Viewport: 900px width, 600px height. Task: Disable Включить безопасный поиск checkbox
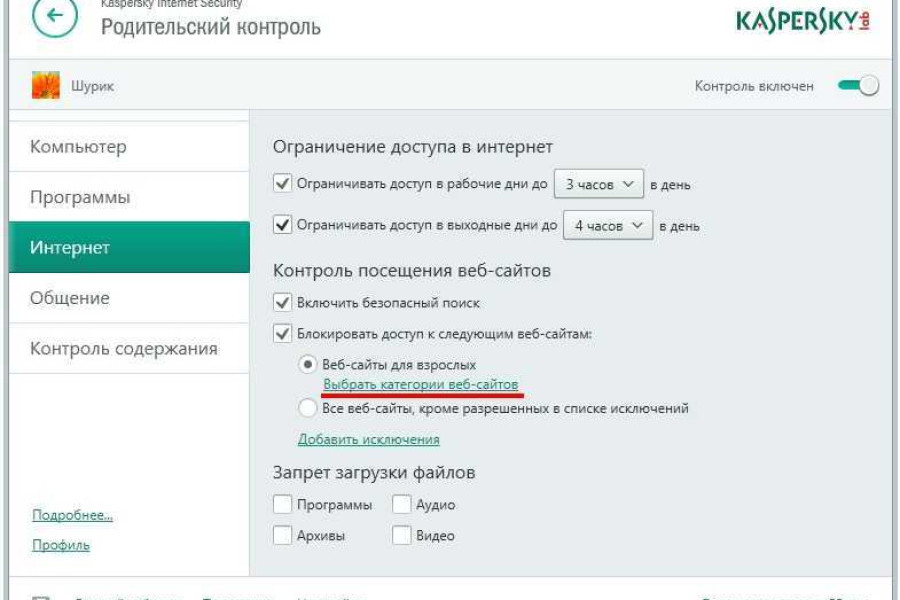(283, 302)
